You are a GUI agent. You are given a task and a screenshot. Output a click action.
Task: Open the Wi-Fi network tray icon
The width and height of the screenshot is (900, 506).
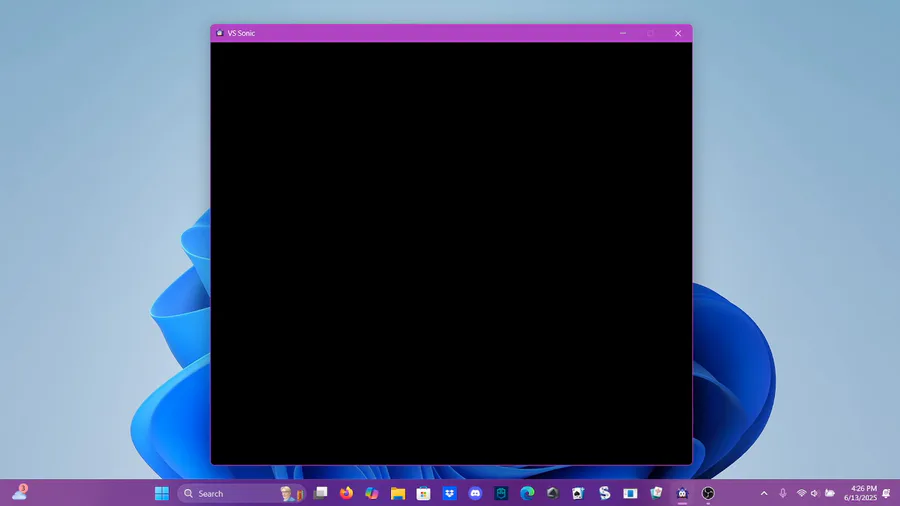(x=801, y=493)
